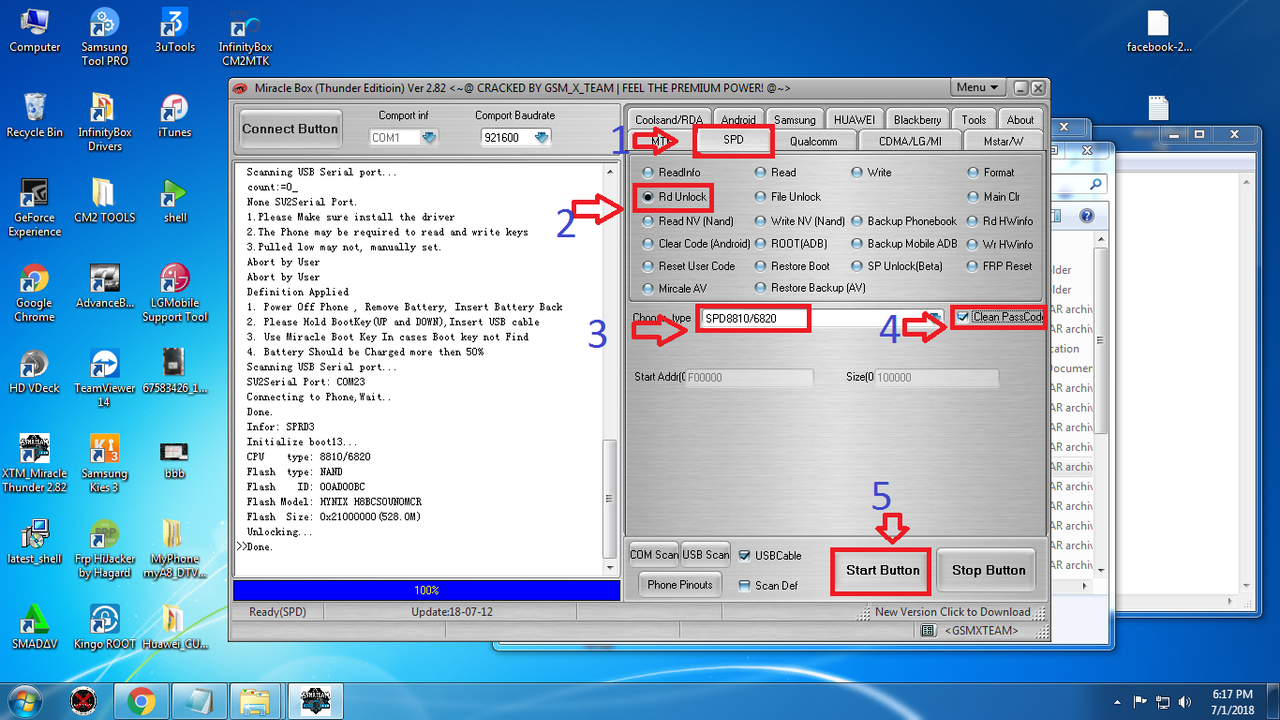Click the Size input field
The image size is (1280, 720).
(936, 378)
